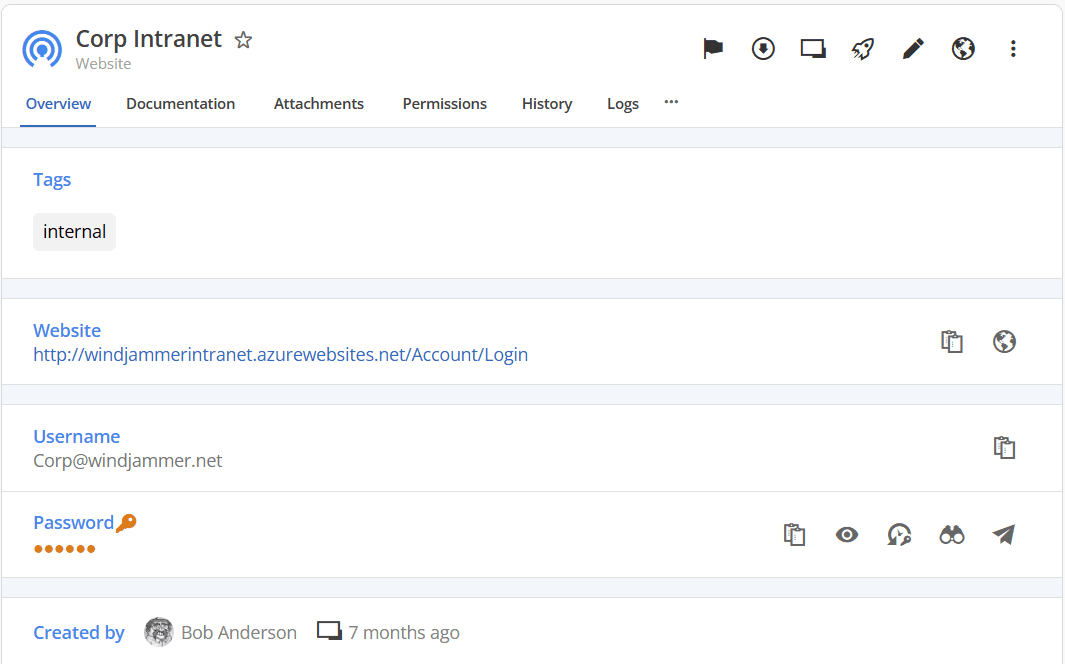
Task: Open the three-dot vertical more menu
Action: [x=1013, y=49]
